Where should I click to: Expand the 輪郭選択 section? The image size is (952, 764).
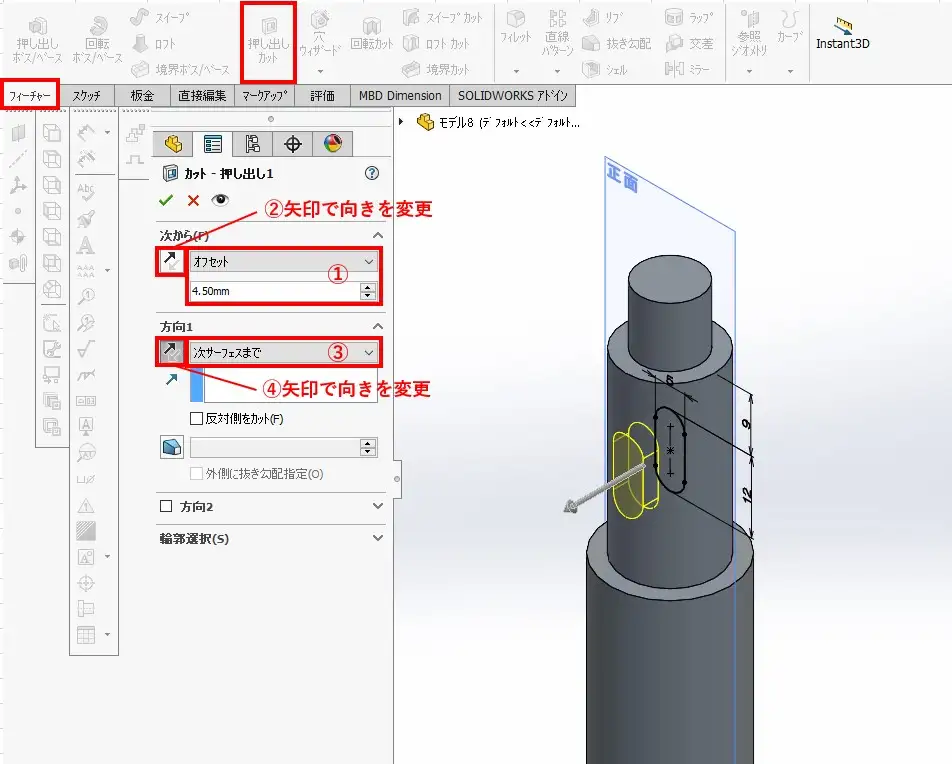(377, 538)
